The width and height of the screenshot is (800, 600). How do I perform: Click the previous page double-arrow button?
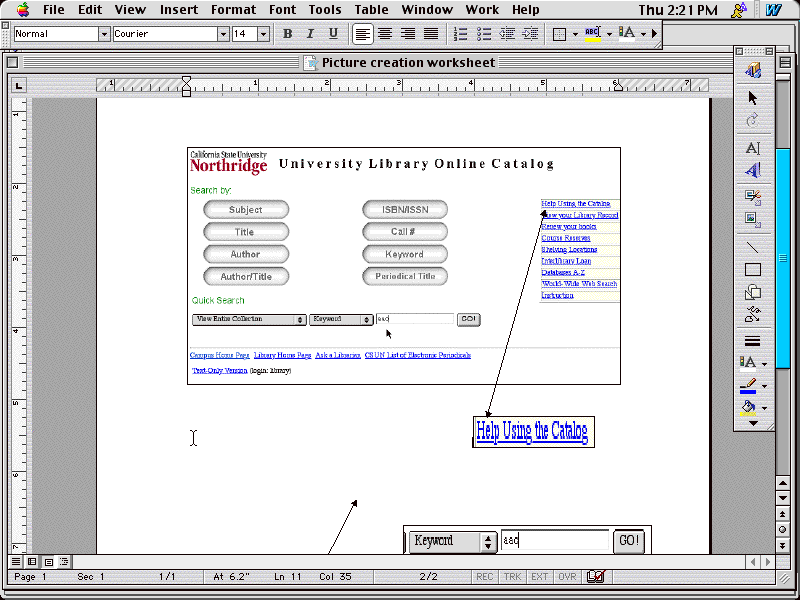coord(783,513)
